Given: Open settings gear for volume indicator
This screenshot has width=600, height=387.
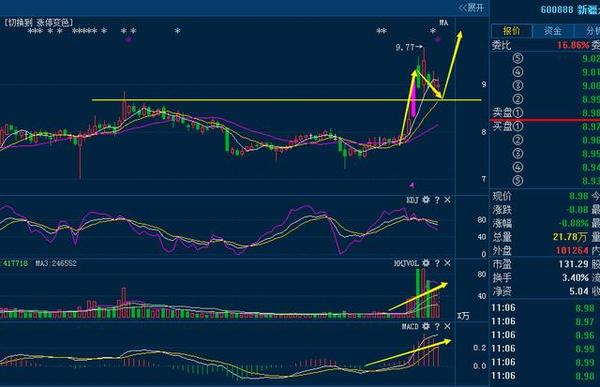Looking at the screenshot, I should [x=426, y=263].
